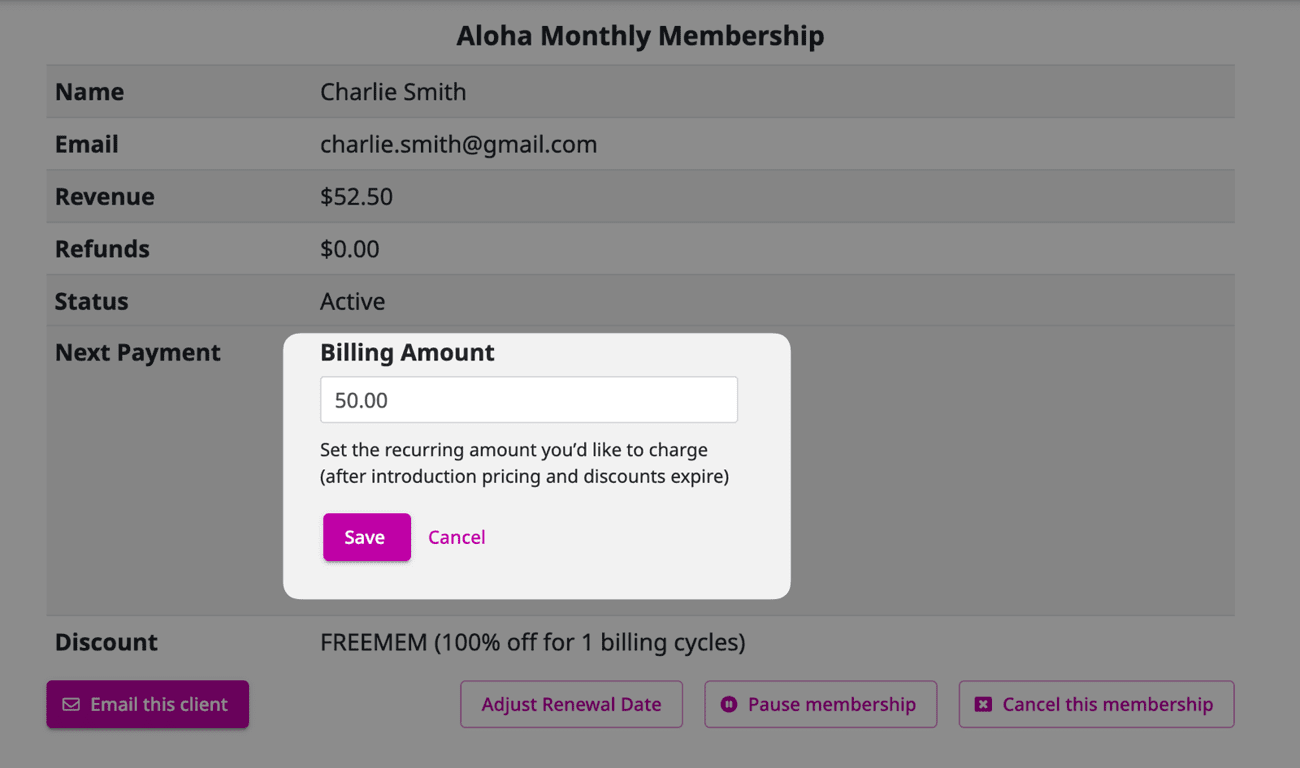Open Adjust Renewal Date
The width and height of the screenshot is (1300, 768).
[571, 704]
